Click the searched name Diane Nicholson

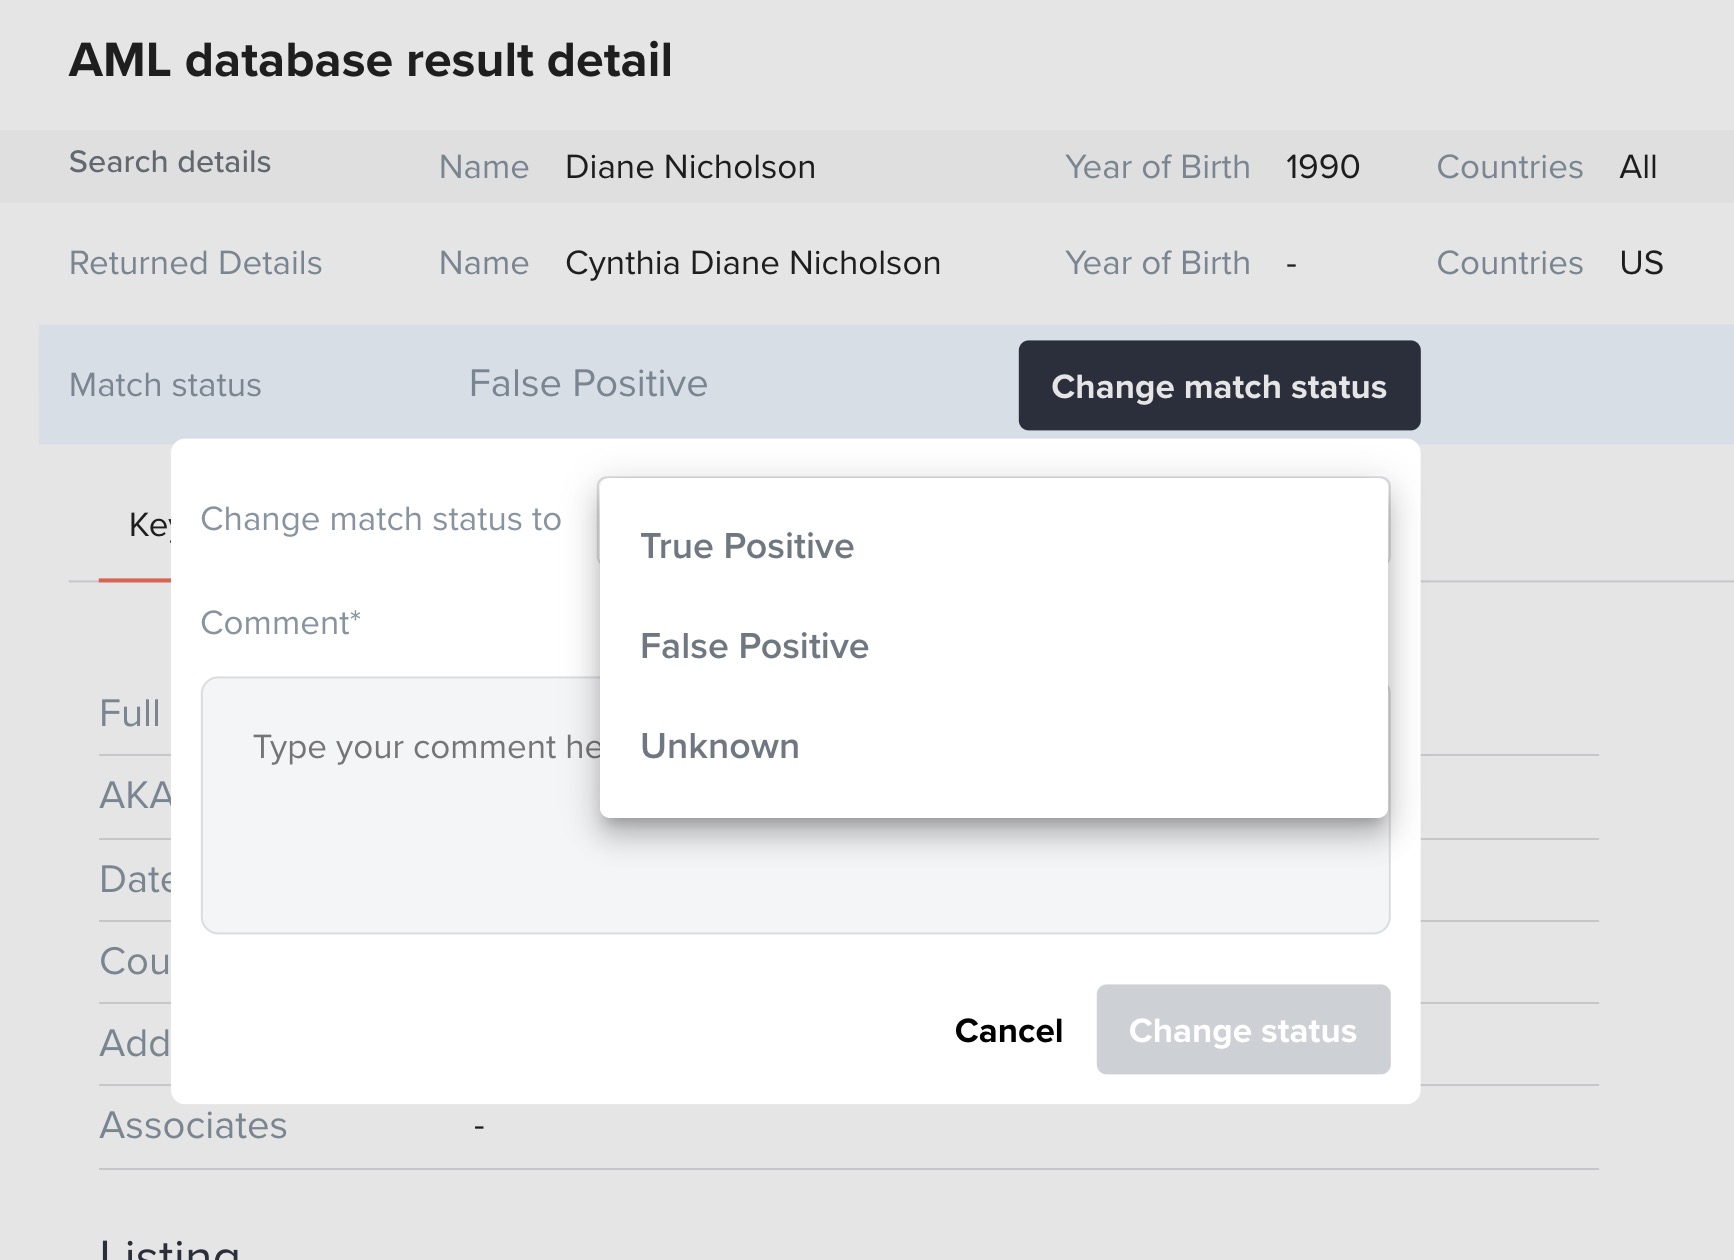pyautogui.click(x=690, y=167)
